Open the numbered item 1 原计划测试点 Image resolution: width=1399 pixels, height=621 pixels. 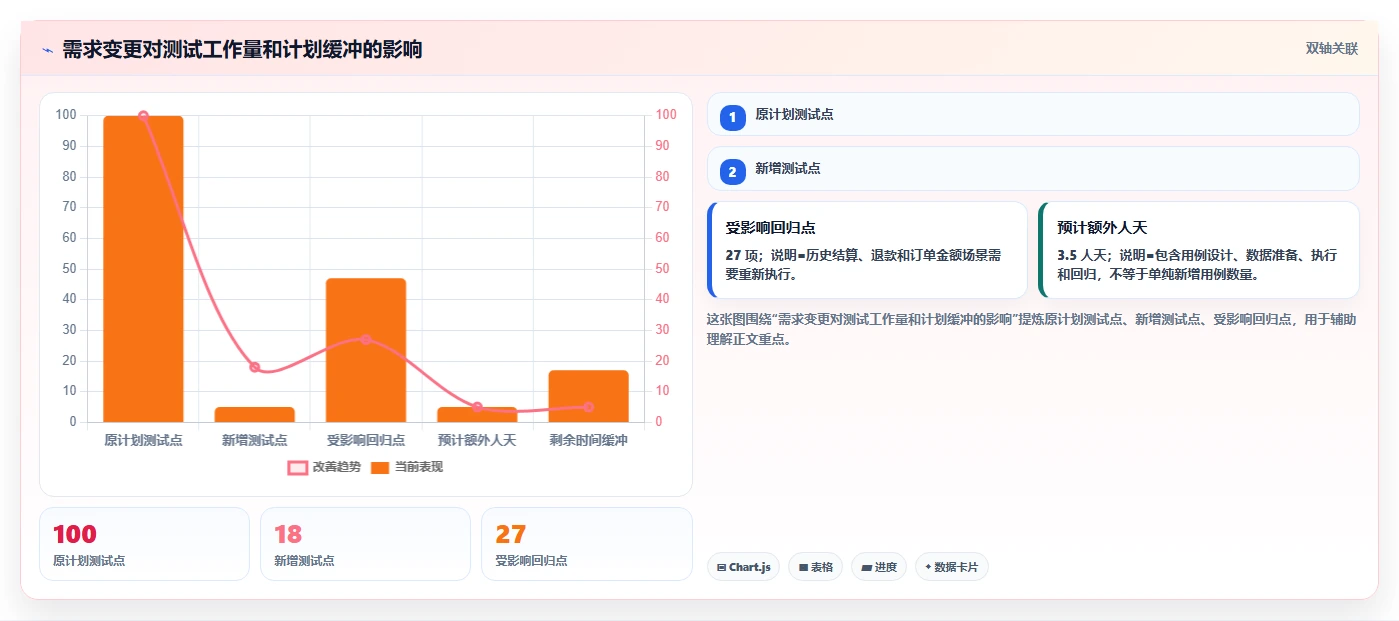pos(1033,114)
